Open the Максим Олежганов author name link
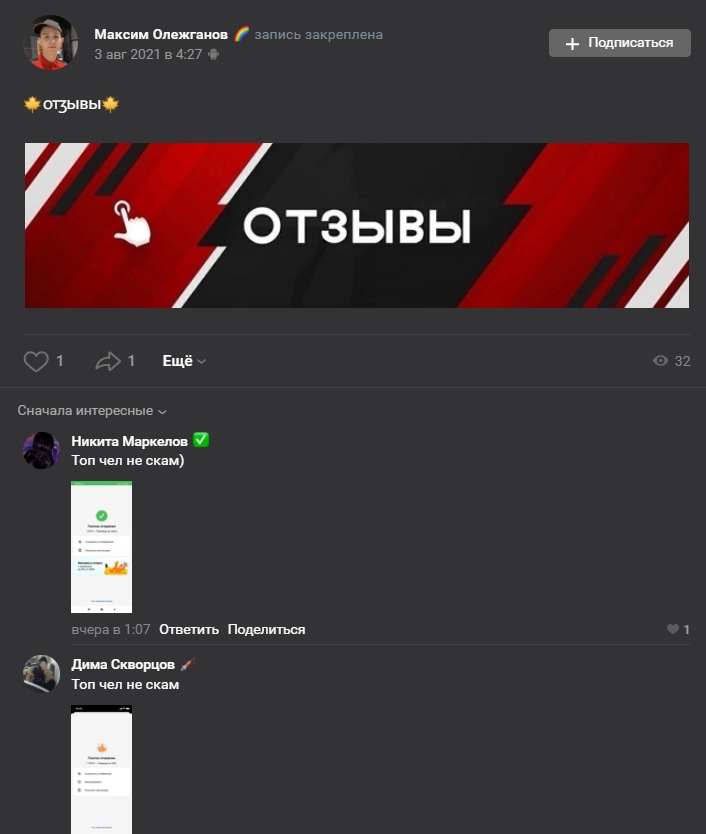 tap(161, 35)
